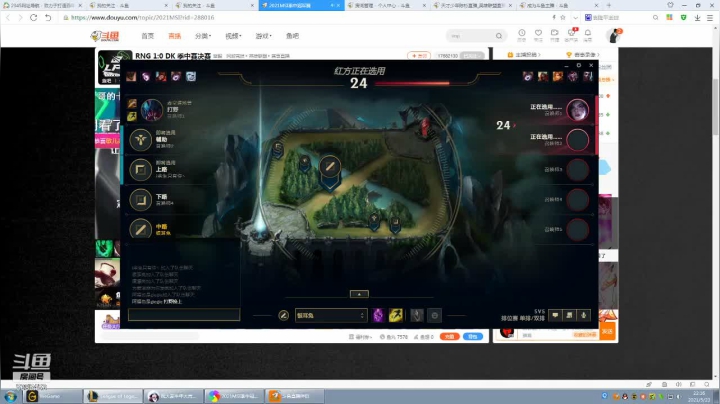The width and height of the screenshot is (720, 404).
Task: Click the microphone voice button at bottom right
Action: [x=584, y=315]
